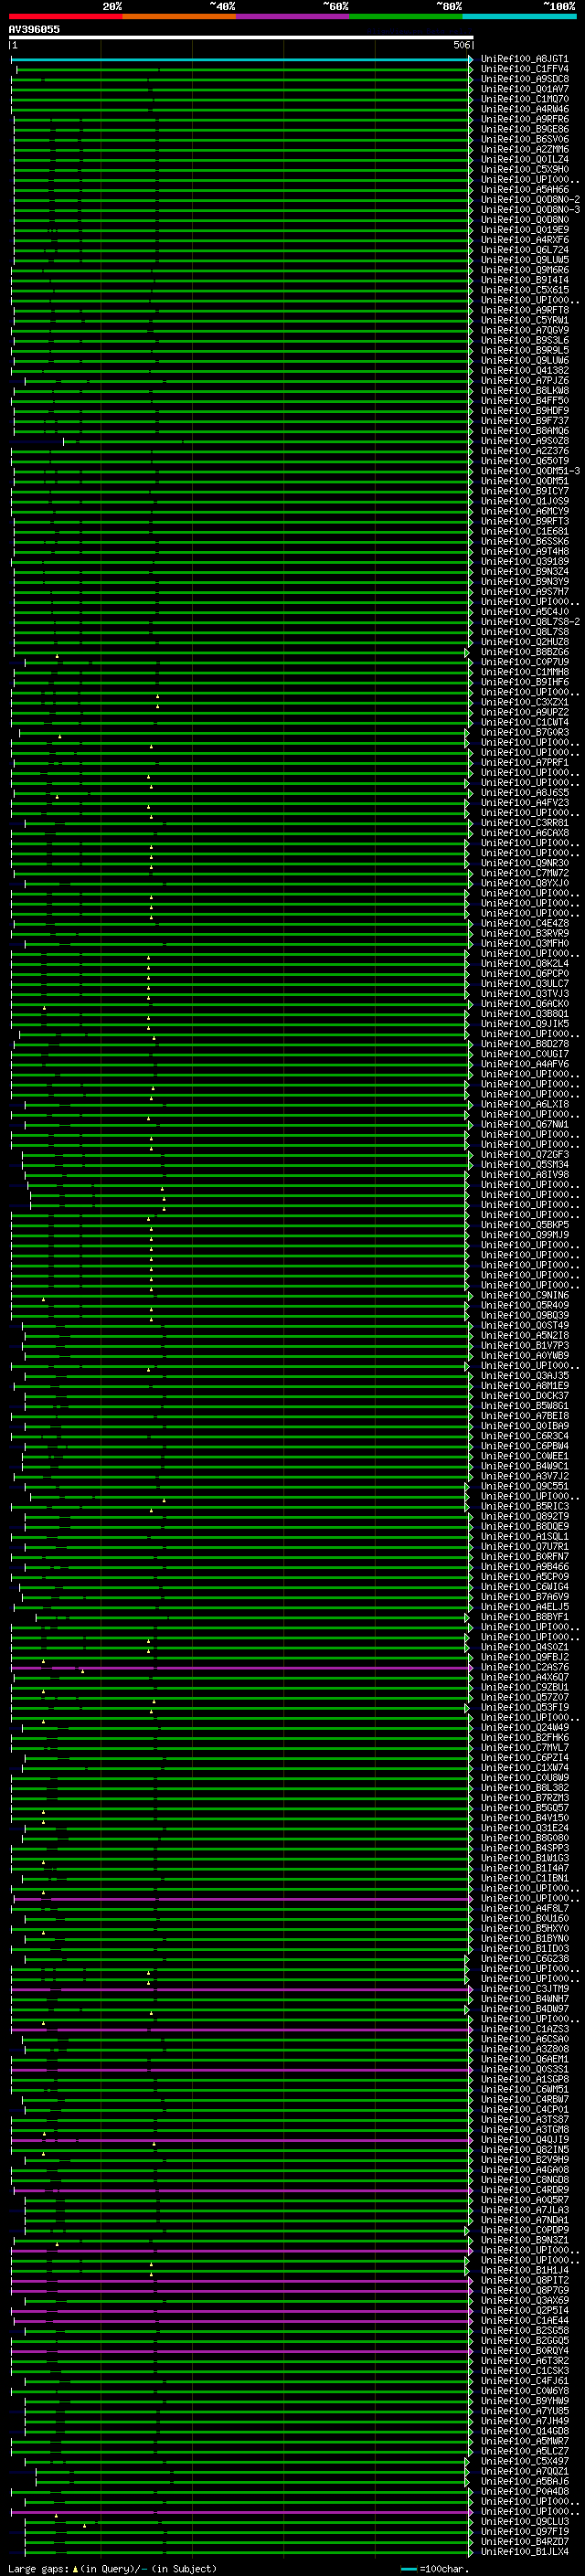This screenshot has width=585, height=2576.
Task: Select hit label UniRef100_A2Z376
Action: (524, 451)
